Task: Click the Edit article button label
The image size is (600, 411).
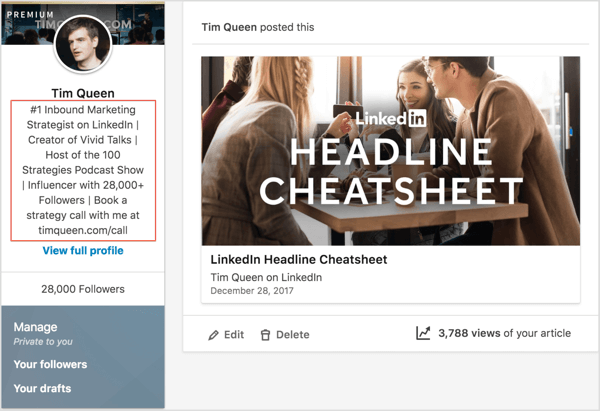Action: [x=234, y=335]
